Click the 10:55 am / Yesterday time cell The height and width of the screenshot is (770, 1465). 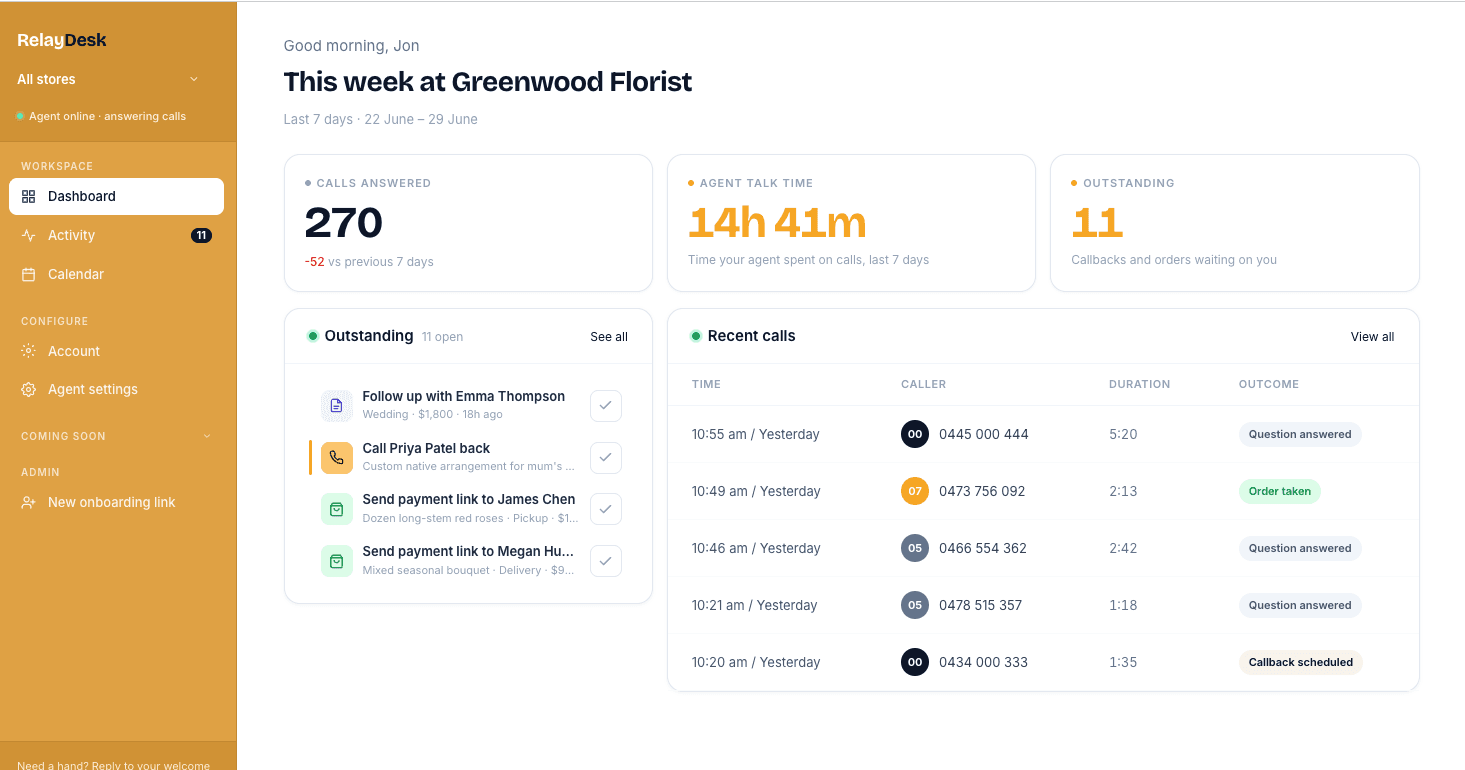point(756,434)
